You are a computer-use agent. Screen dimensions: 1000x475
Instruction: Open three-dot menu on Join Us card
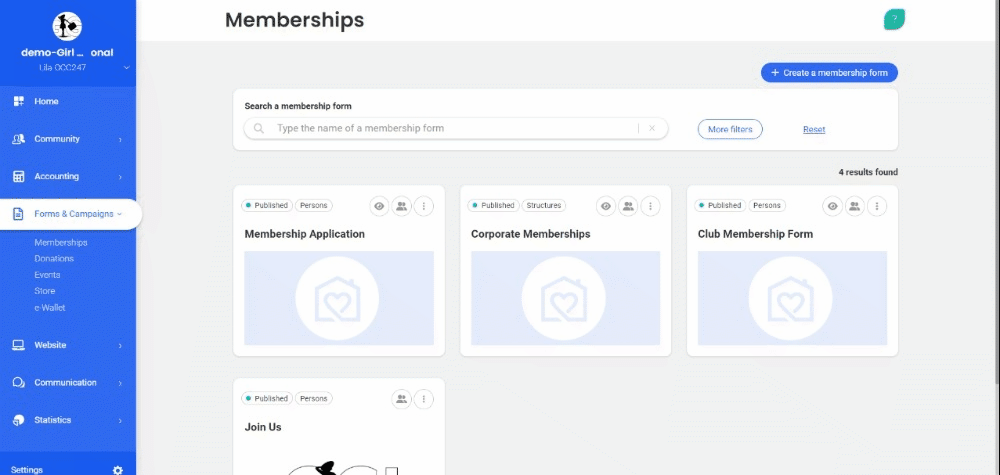[x=424, y=399]
